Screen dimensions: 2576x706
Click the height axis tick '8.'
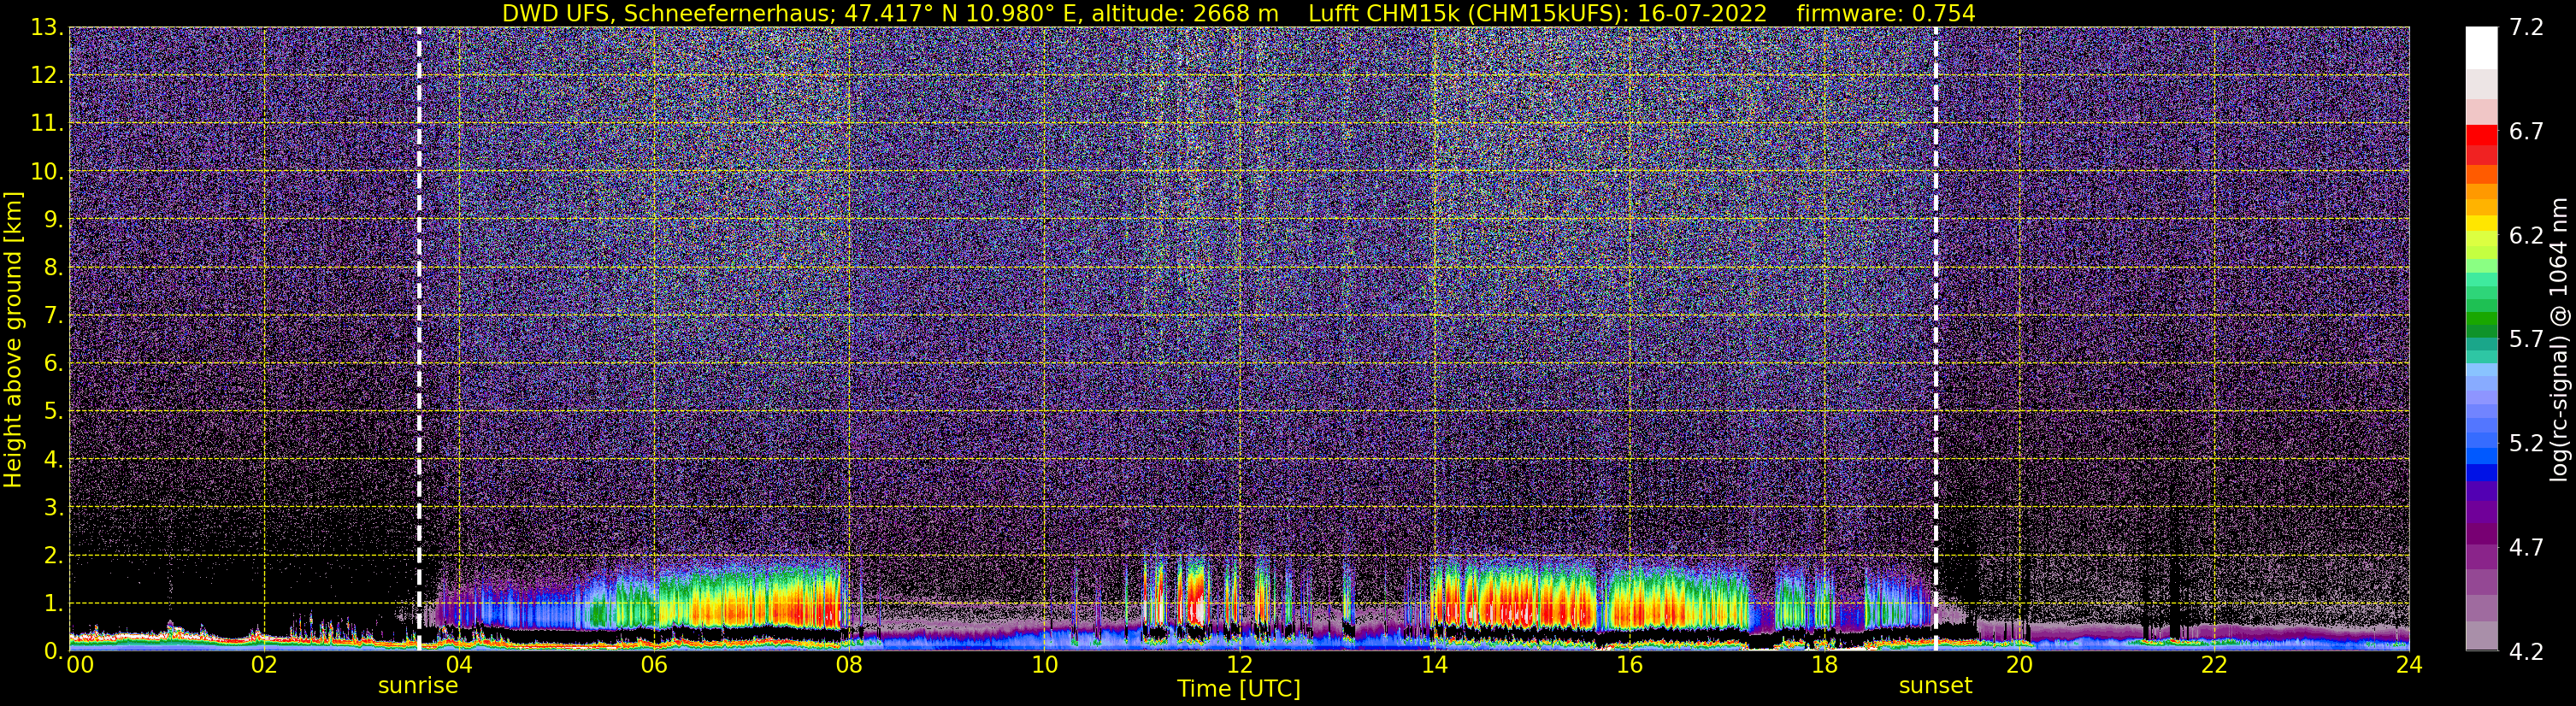pyautogui.click(x=52, y=268)
